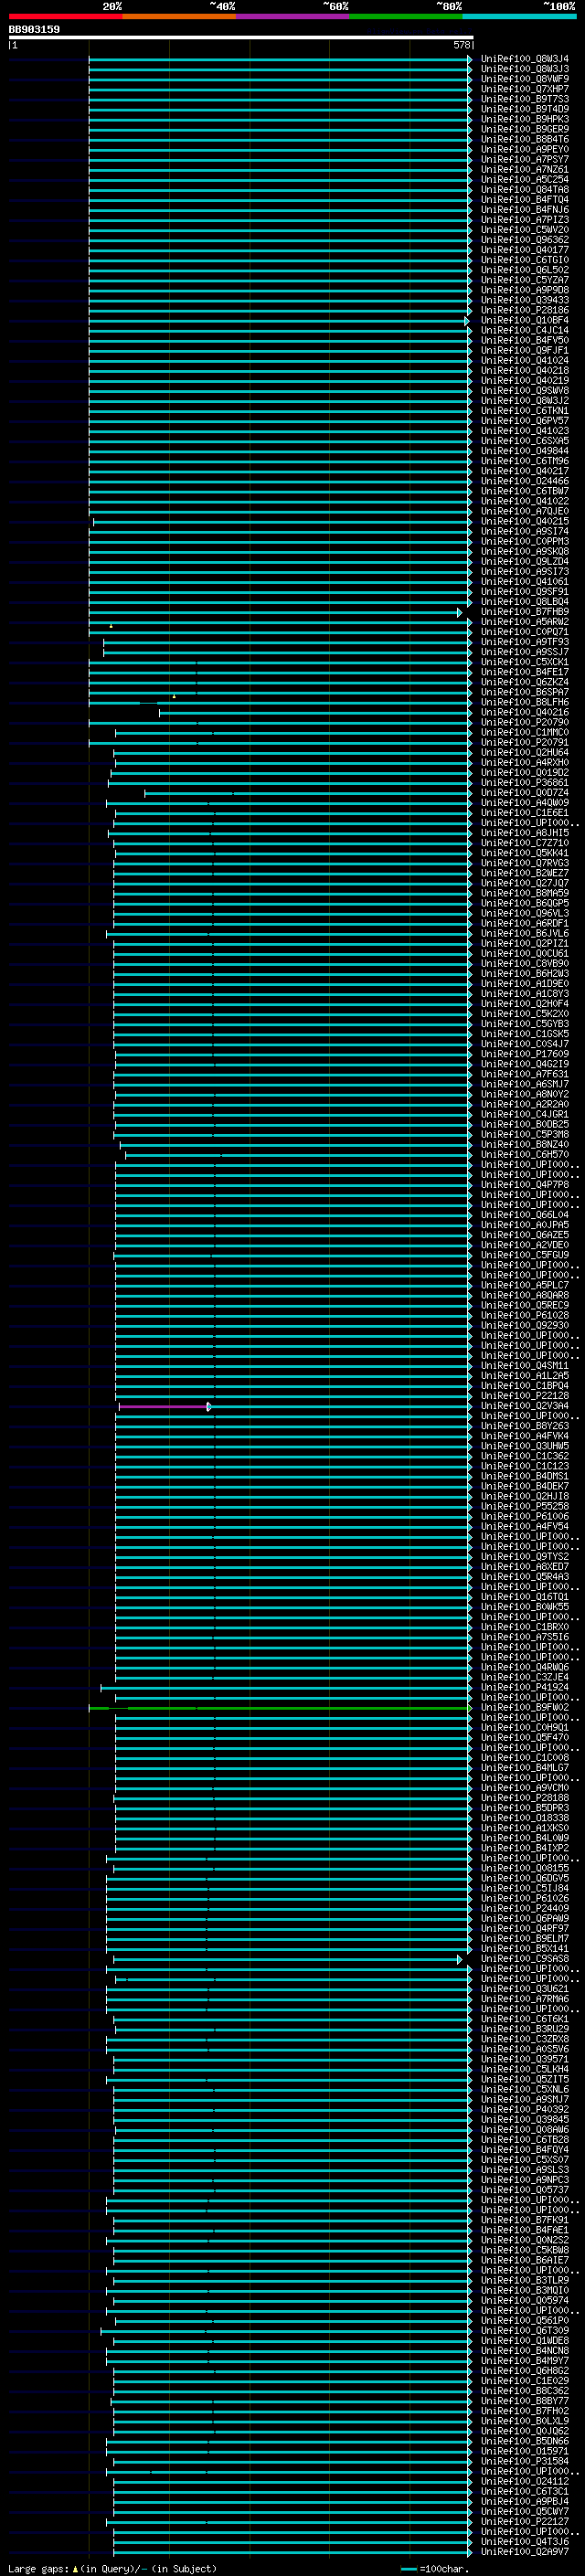
Task: Select the UniRef100_Q2V3A4 label
Action: [x=525, y=1406]
